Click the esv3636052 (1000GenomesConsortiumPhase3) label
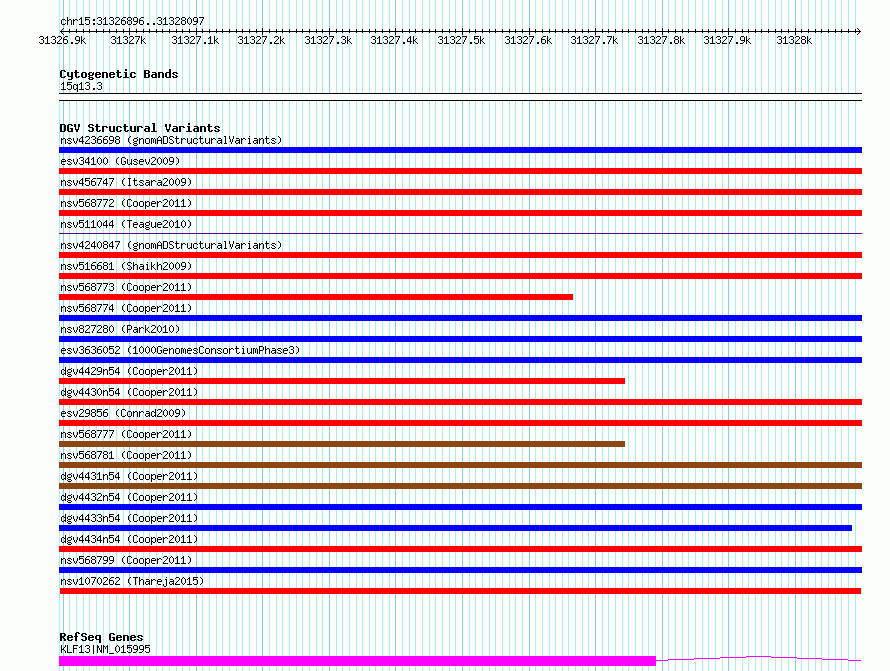 (x=180, y=350)
